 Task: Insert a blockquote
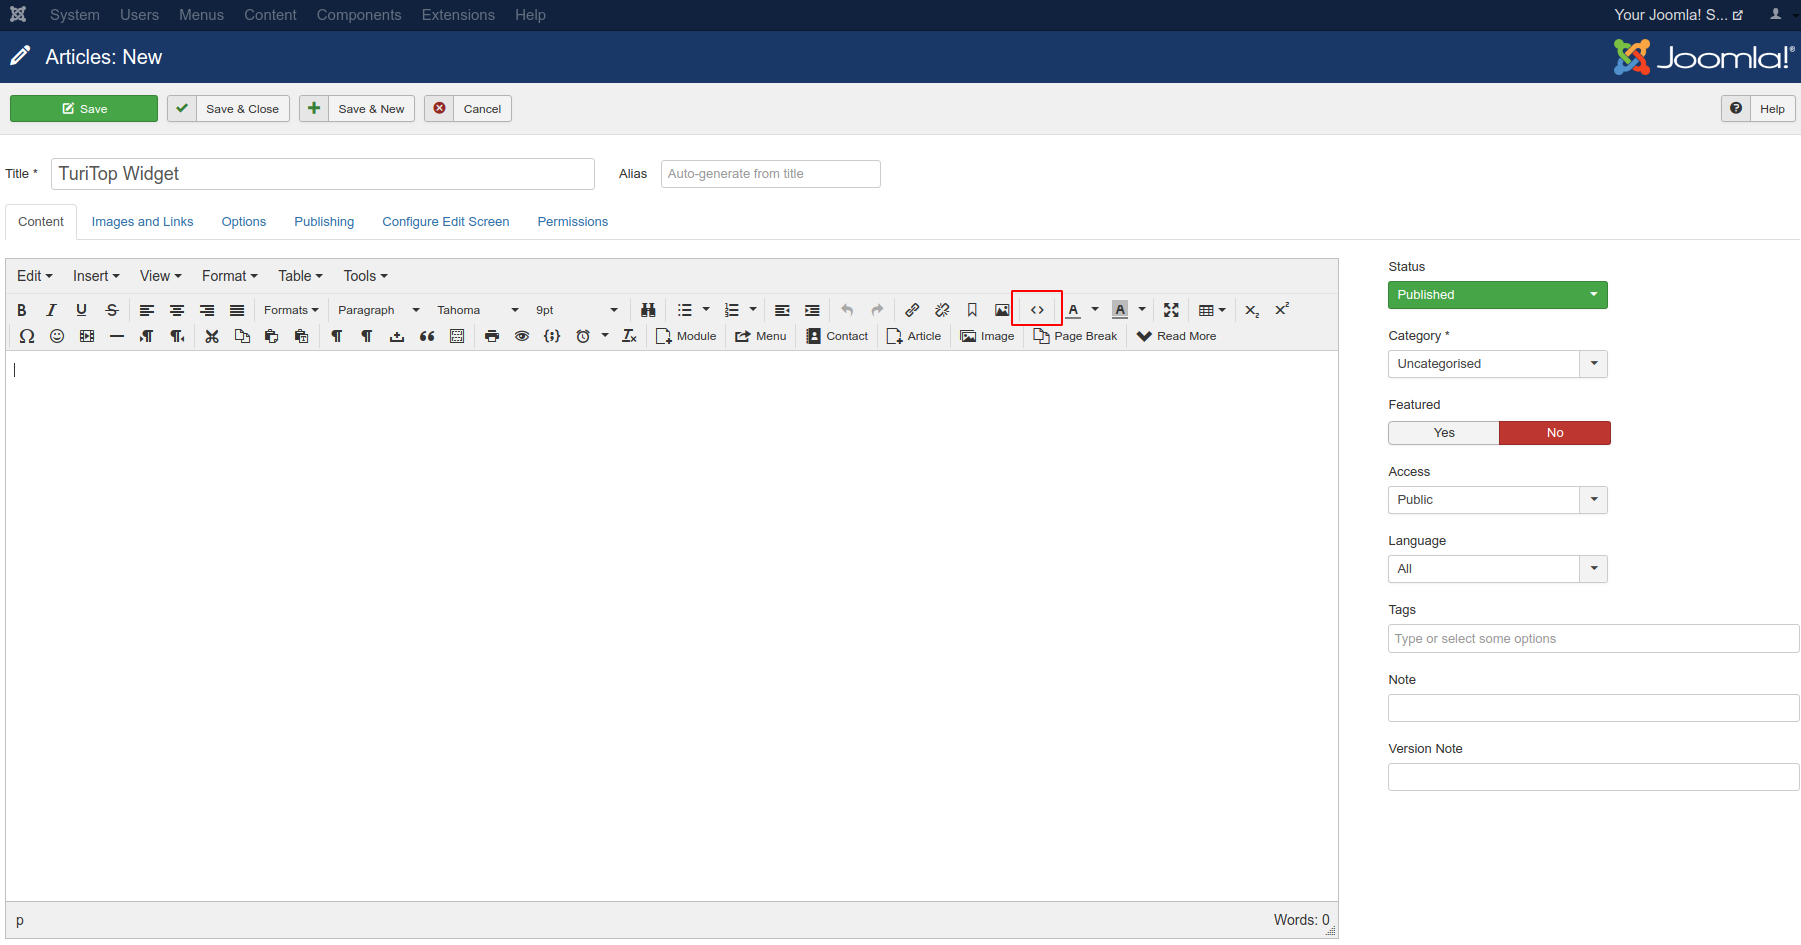click(427, 336)
